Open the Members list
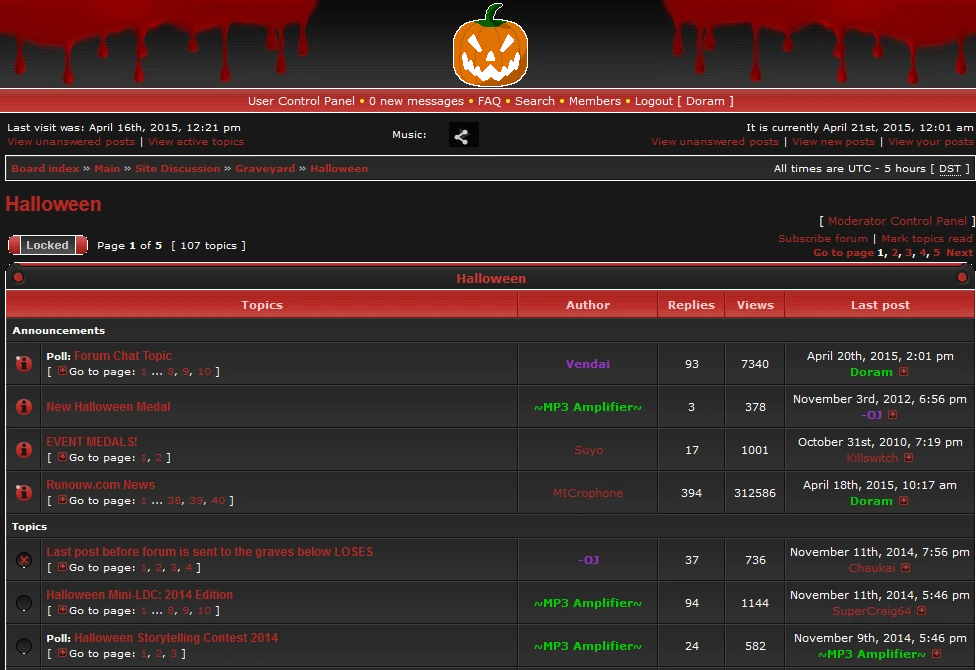The width and height of the screenshot is (976, 670). 595,101
